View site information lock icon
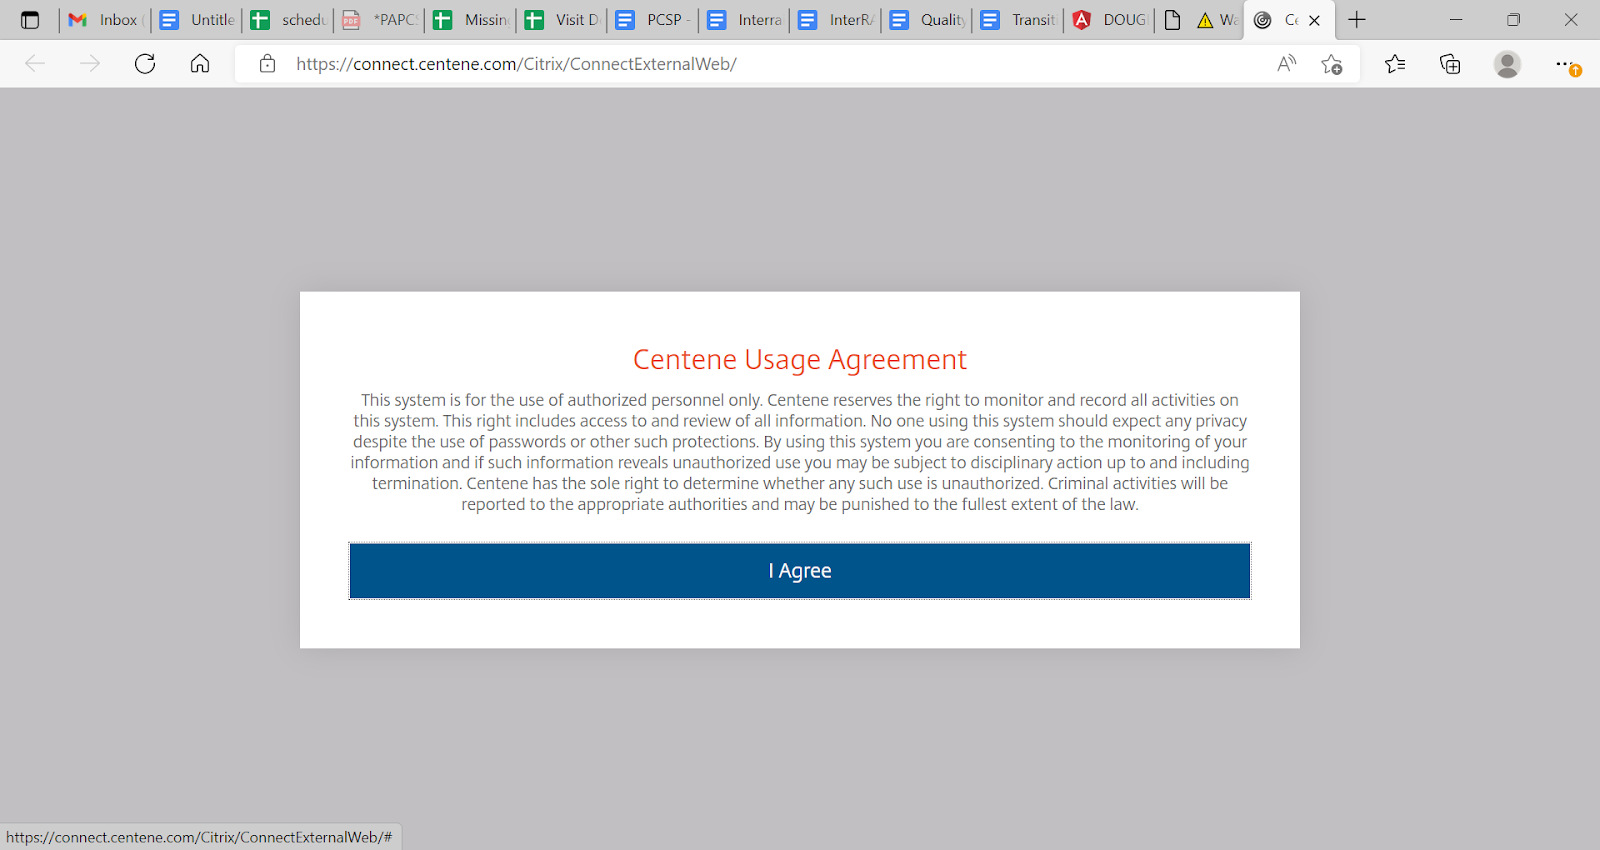1600x850 pixels. pos(267,64)
